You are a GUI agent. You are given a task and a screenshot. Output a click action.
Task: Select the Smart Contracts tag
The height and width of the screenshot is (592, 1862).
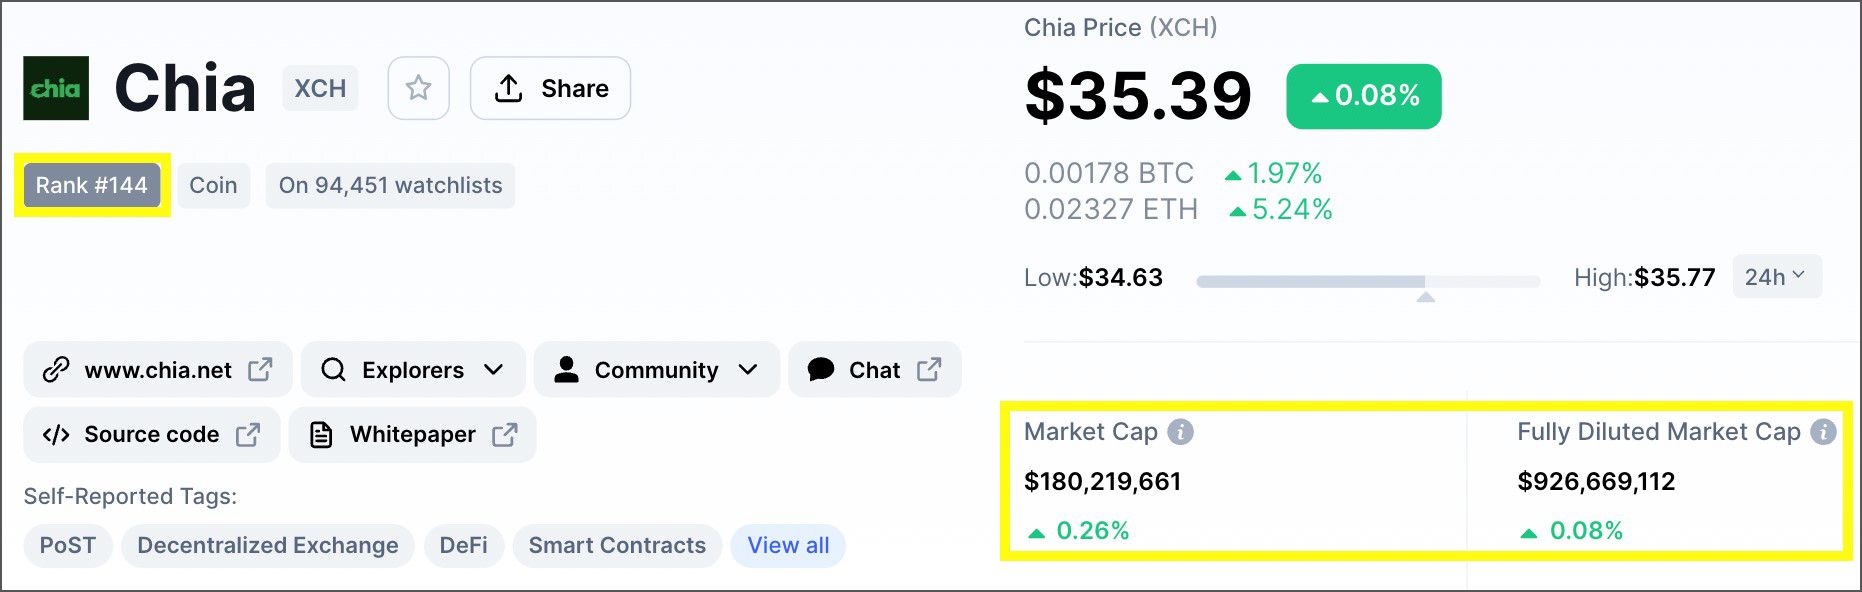point(617,545)
